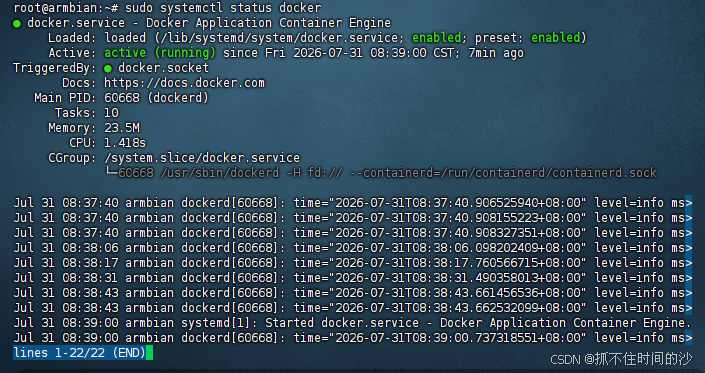705x373 pixels.
Task: Click the '/system.slice/docker.service' CGroup path
Action: point(202,158)
